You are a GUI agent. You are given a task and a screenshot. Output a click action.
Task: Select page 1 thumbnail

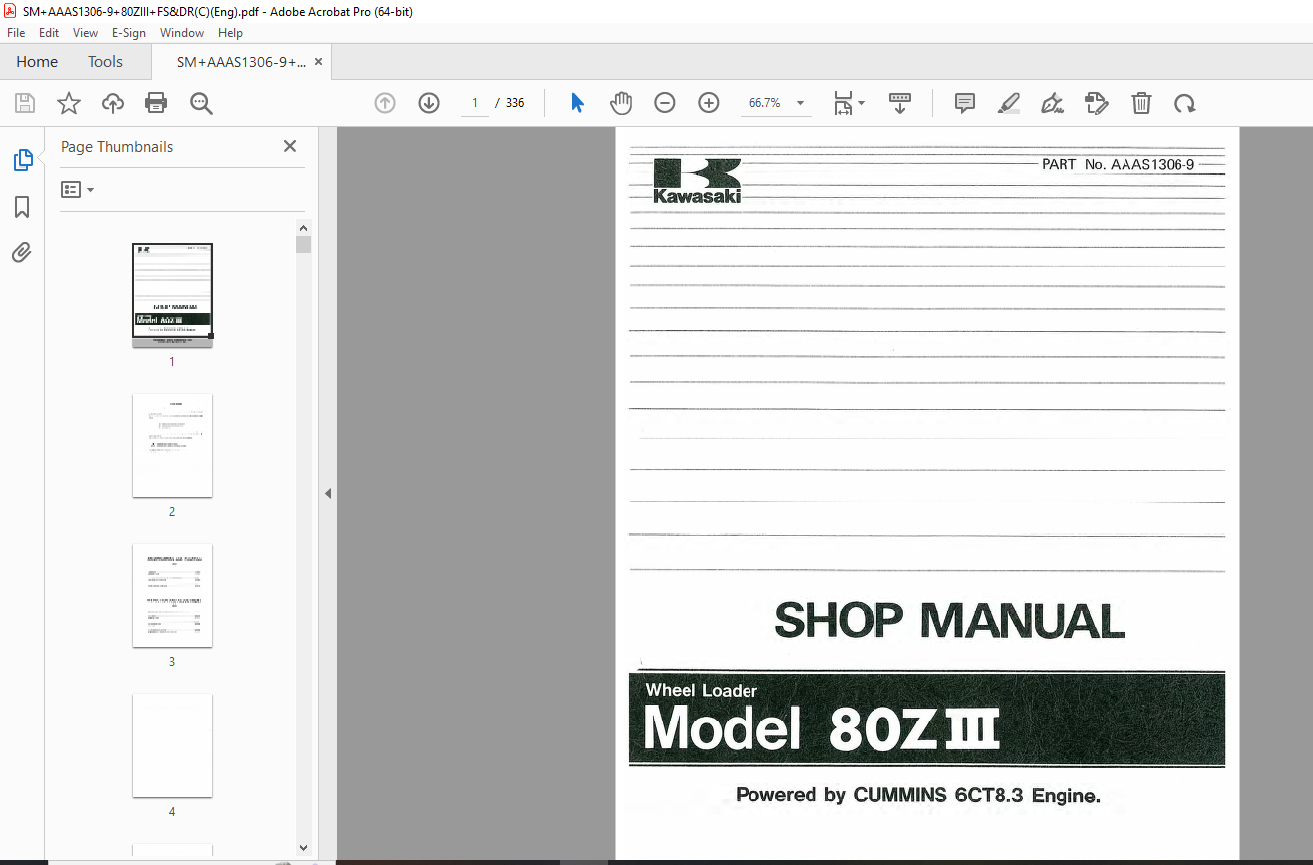tap(172, 295)
